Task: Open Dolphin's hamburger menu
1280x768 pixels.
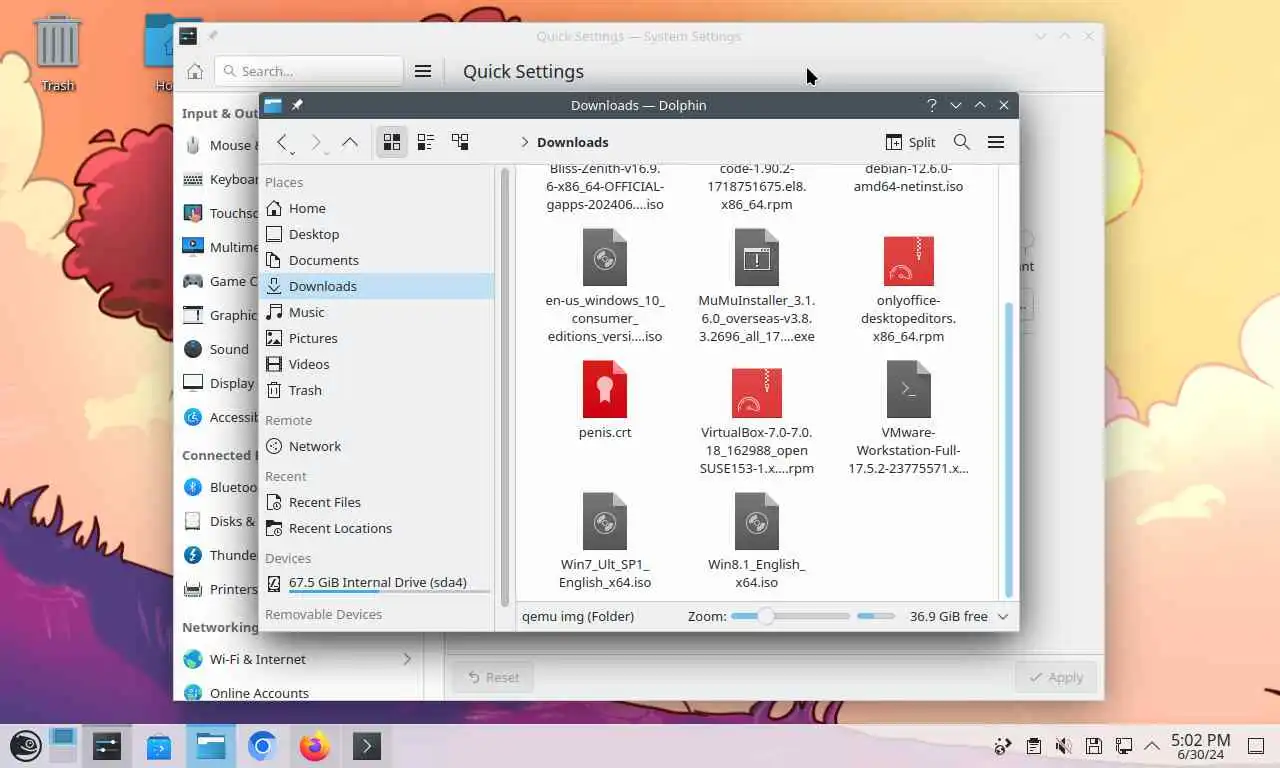Action: coord(996,142)
